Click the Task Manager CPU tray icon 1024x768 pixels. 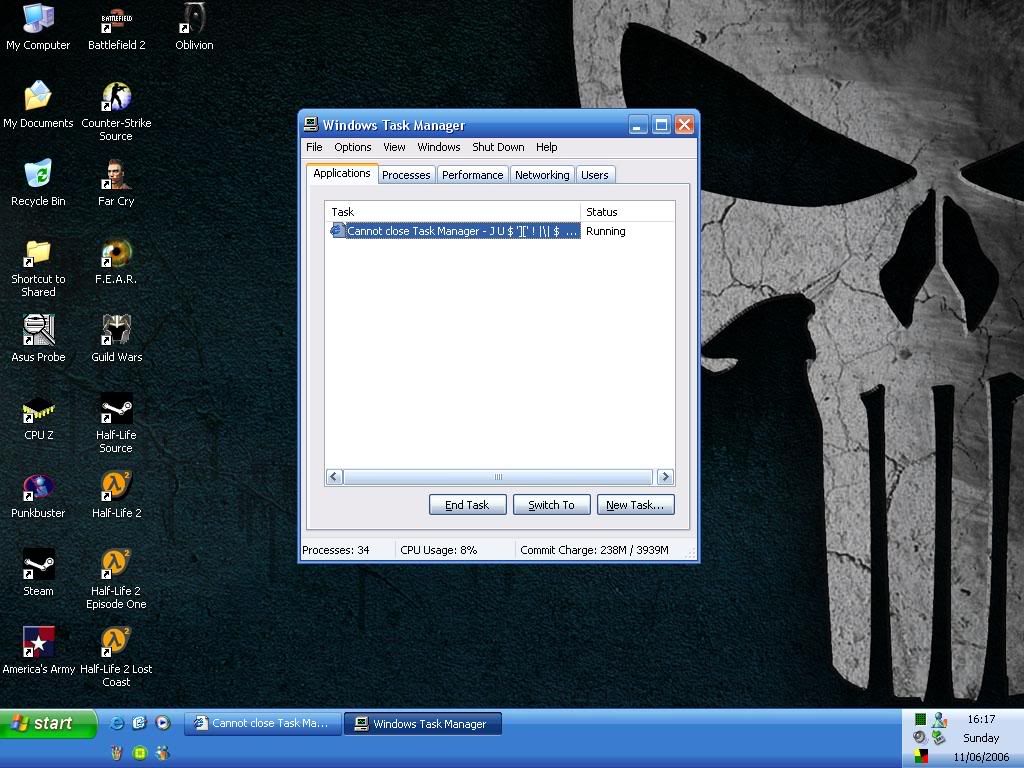click(x=920, y=719)
